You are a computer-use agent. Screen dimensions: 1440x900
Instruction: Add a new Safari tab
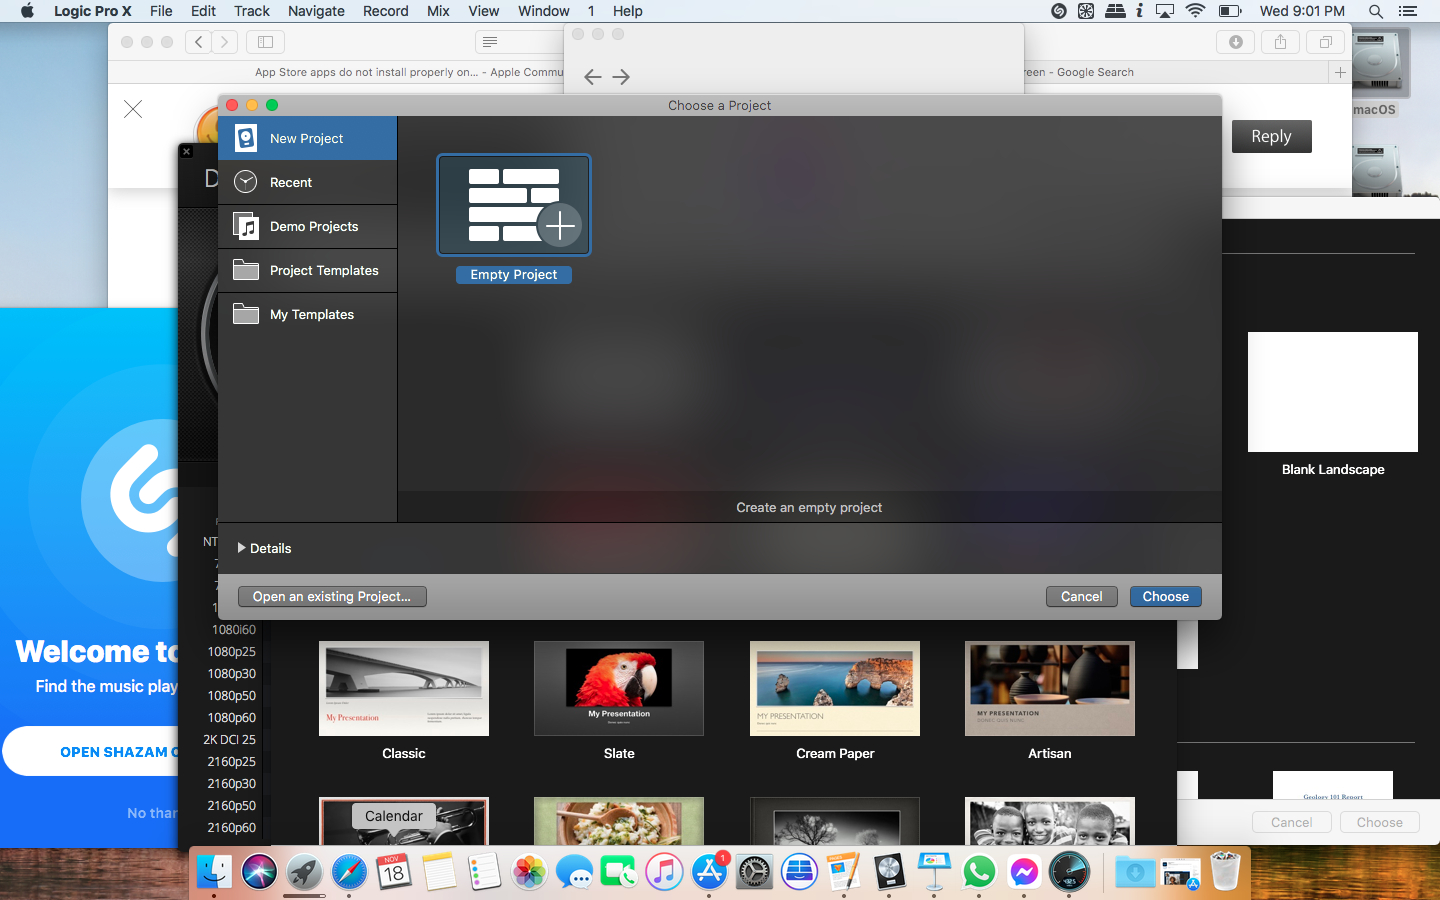point(1340,72)
